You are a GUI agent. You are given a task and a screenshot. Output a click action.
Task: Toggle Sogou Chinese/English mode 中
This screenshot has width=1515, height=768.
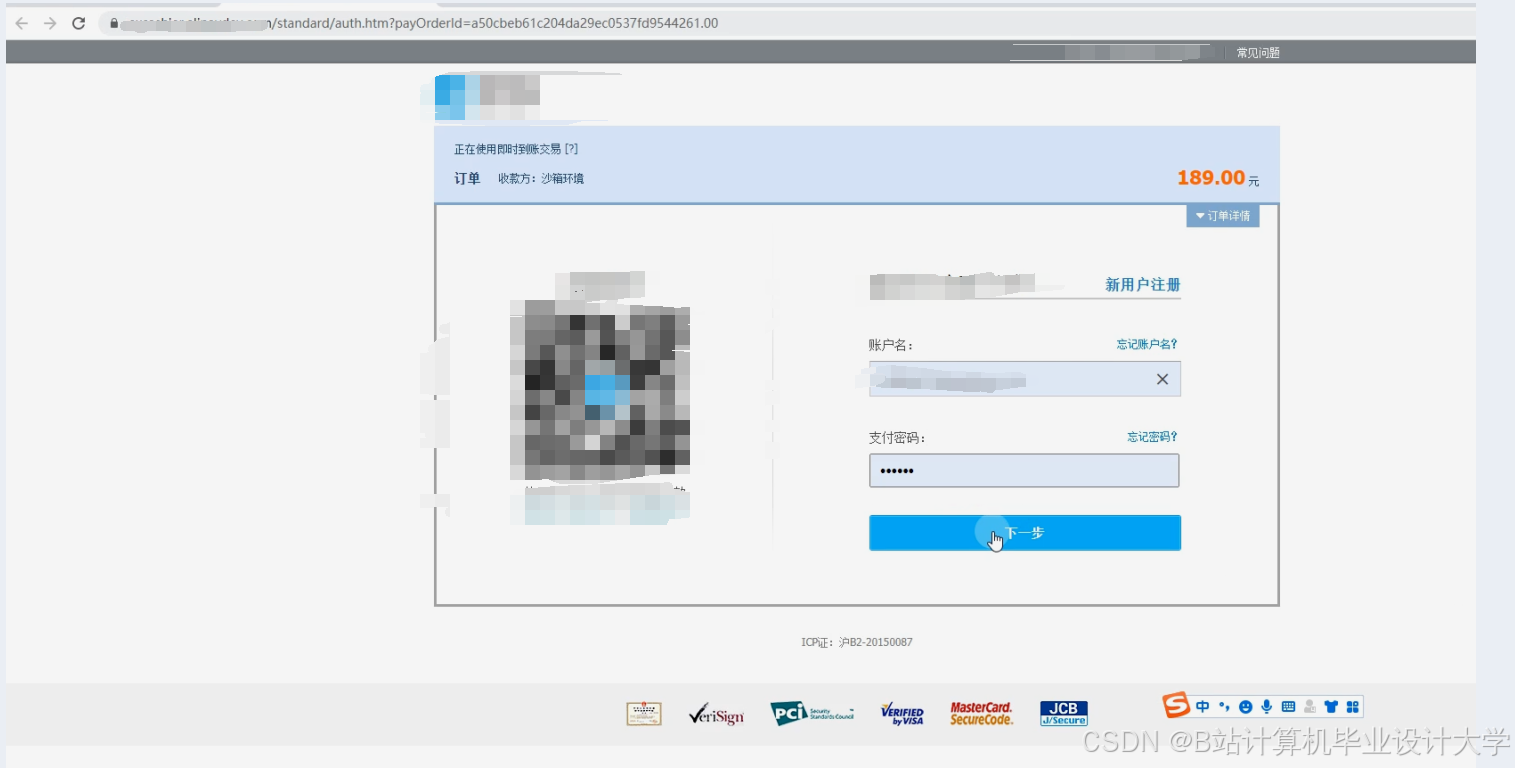(x=1203, y=707)
